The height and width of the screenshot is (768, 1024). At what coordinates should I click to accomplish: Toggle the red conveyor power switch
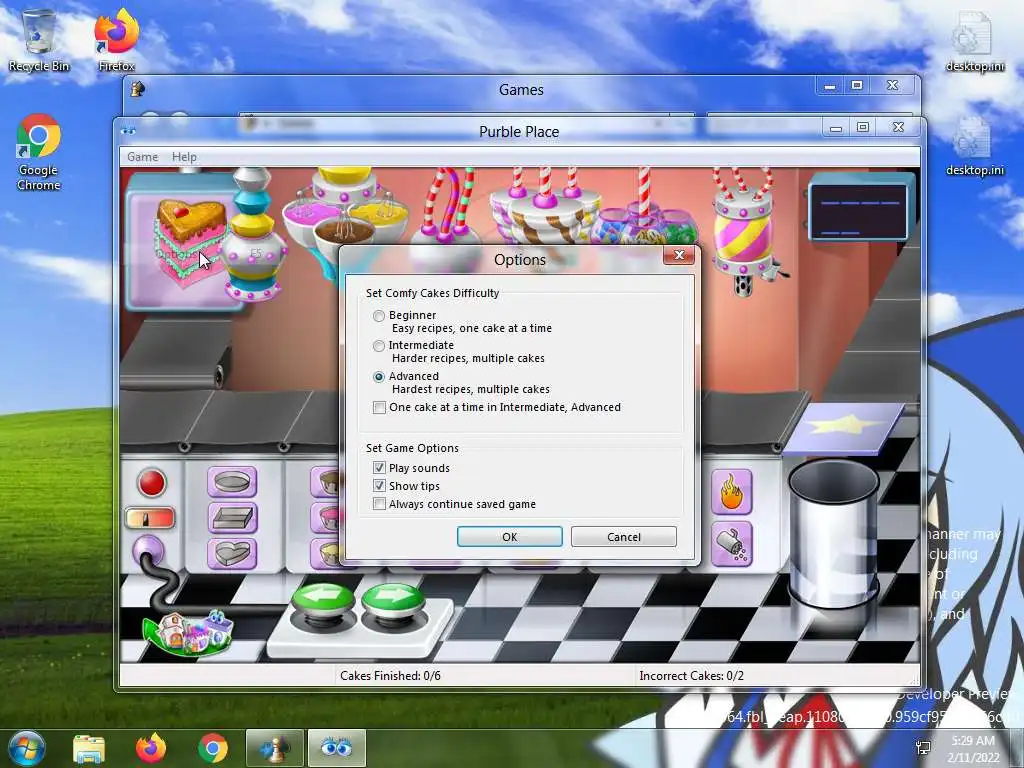point(150,518)
